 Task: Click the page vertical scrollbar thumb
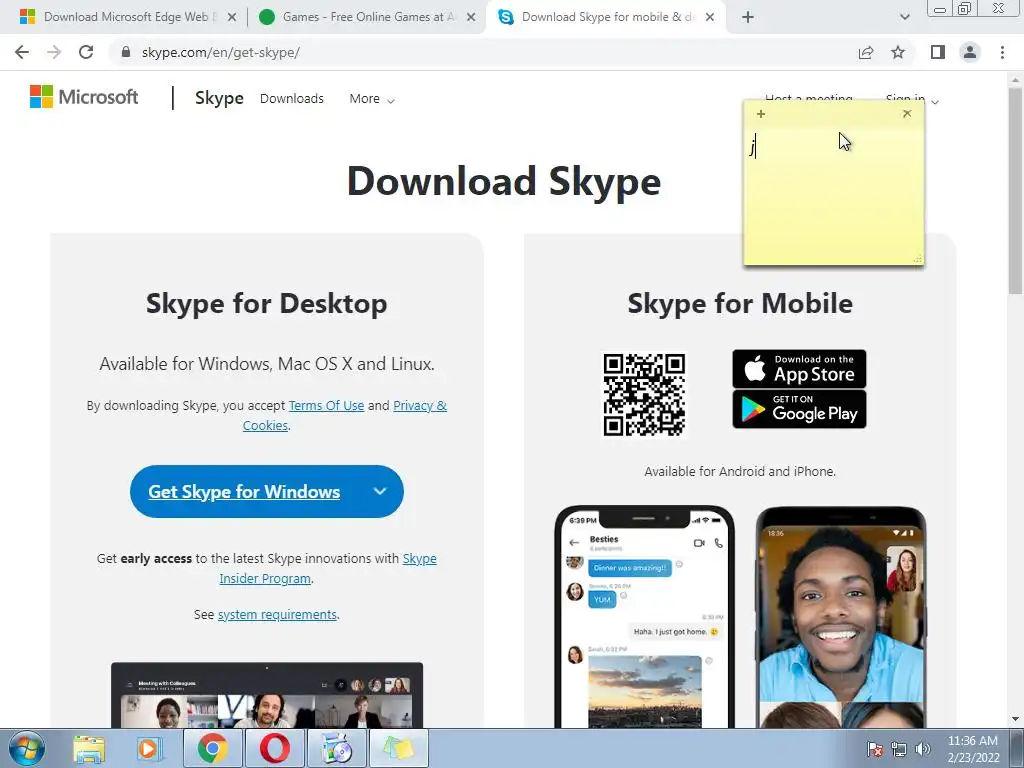click(x=1015, y=189)
